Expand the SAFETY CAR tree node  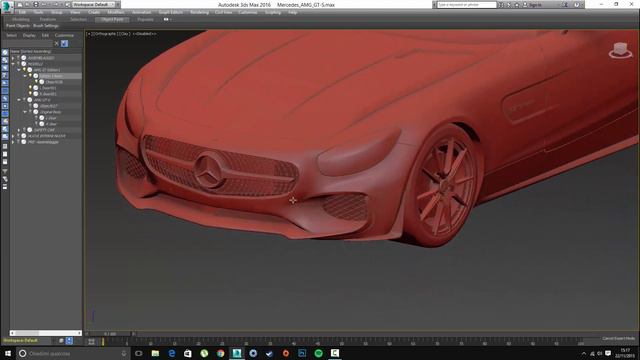[19, 130]
